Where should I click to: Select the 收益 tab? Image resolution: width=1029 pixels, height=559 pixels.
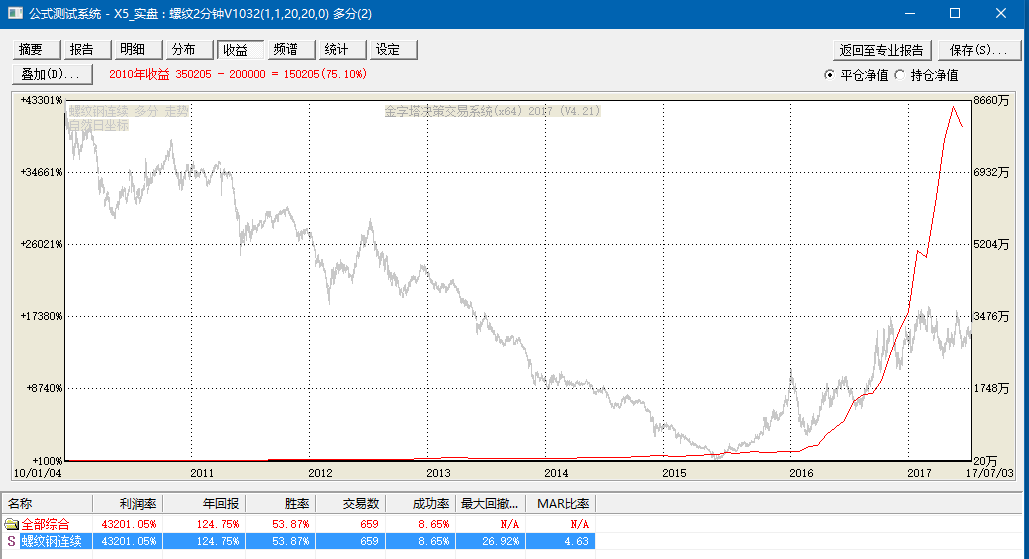(x=241, y=50)
